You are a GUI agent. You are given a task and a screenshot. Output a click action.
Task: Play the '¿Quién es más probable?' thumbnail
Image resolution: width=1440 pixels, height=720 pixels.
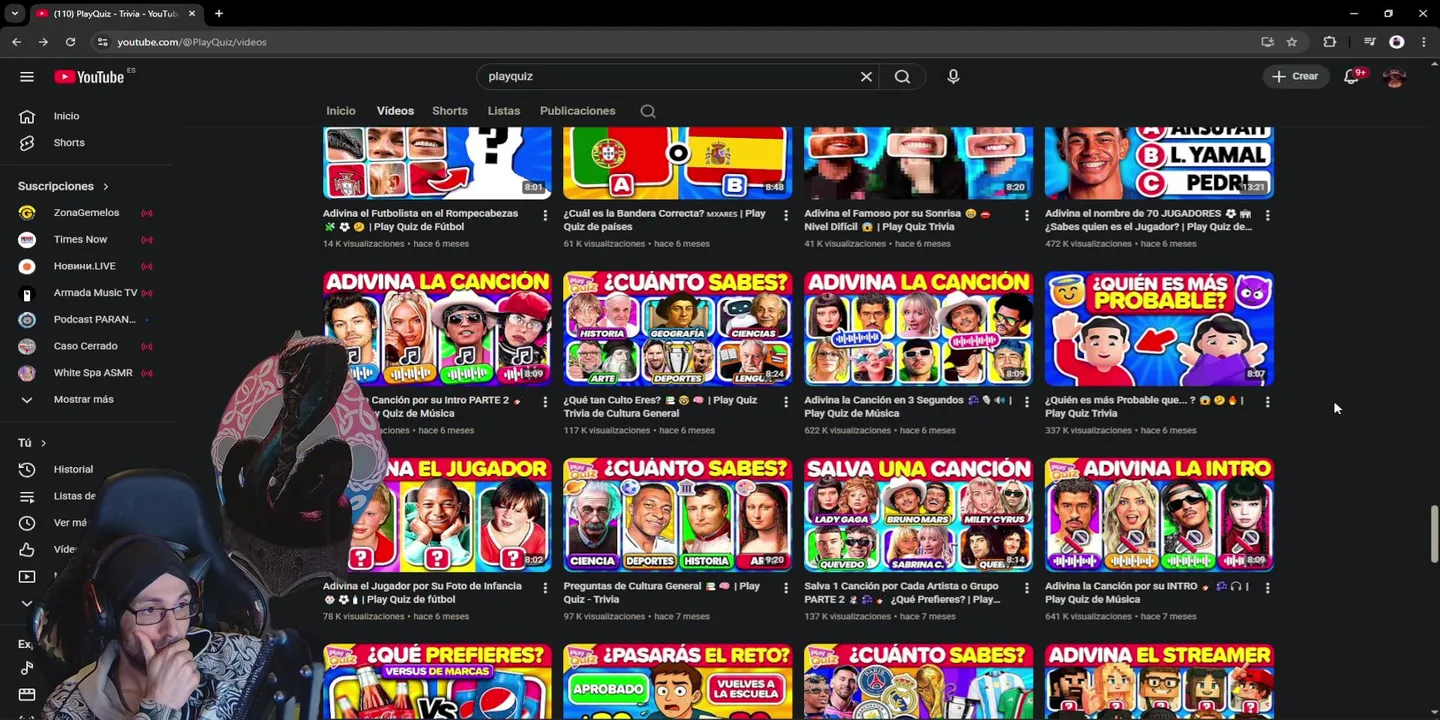coord(1159,329)
